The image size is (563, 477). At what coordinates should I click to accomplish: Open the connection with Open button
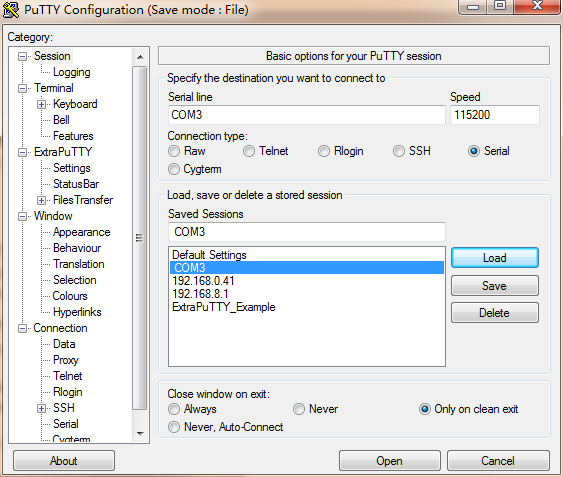click(x=390, y=461)
